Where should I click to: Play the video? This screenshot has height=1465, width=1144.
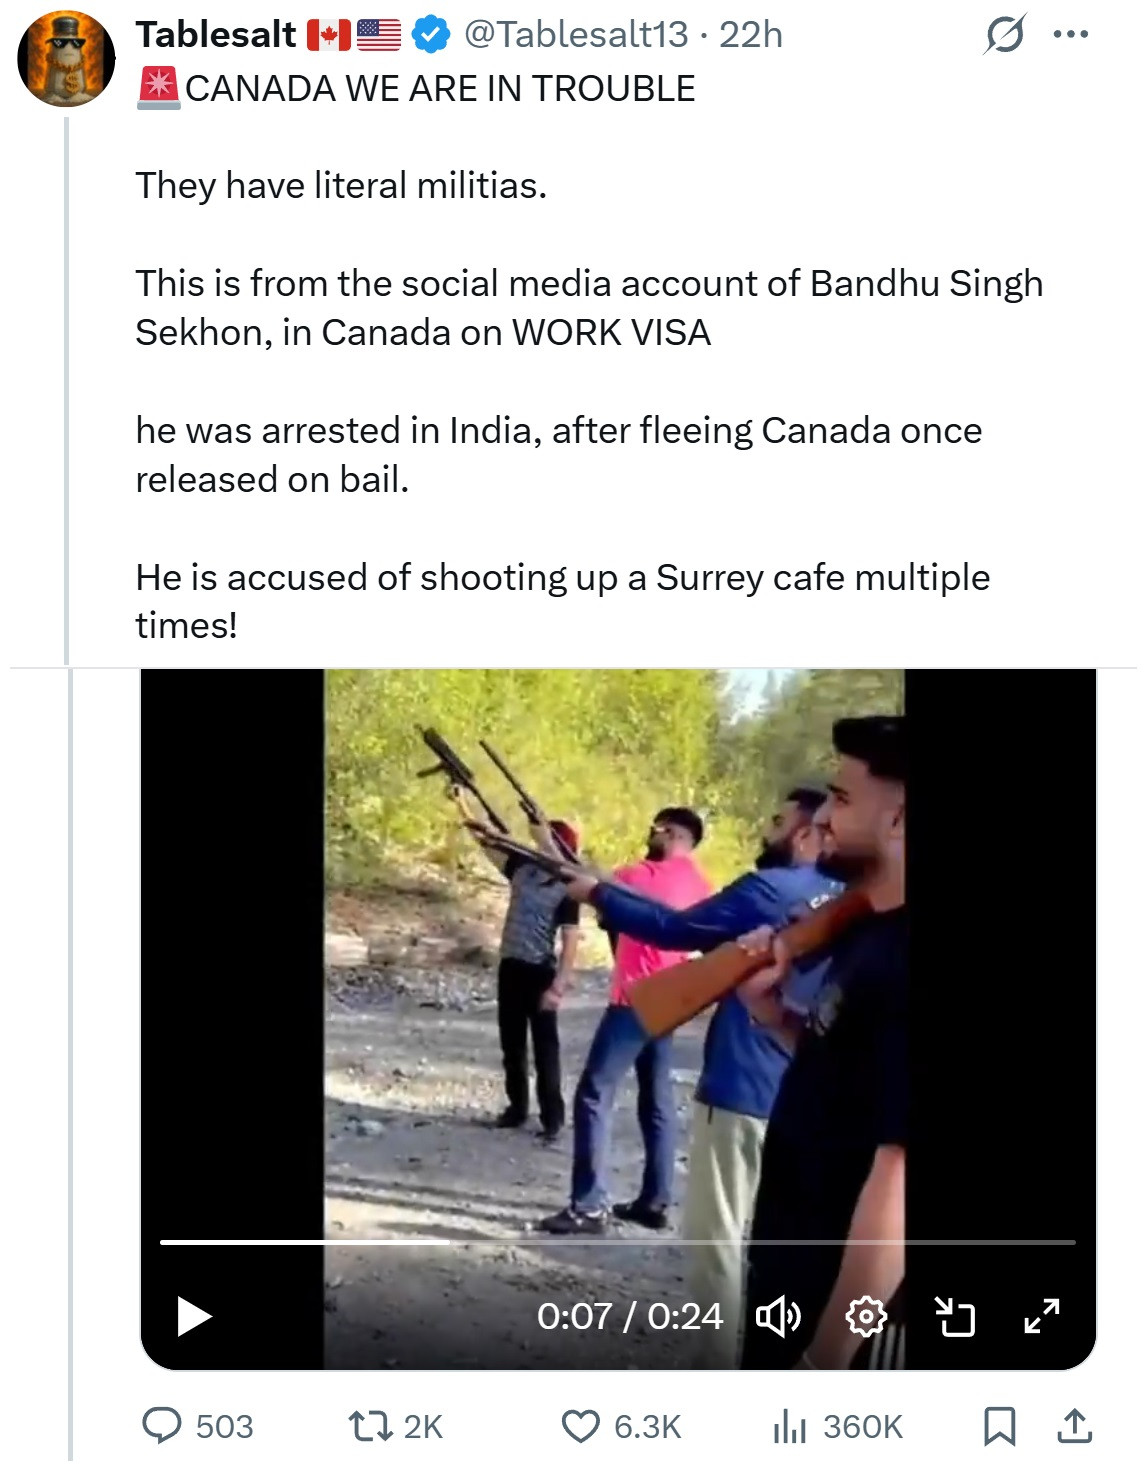[194, 1316]
